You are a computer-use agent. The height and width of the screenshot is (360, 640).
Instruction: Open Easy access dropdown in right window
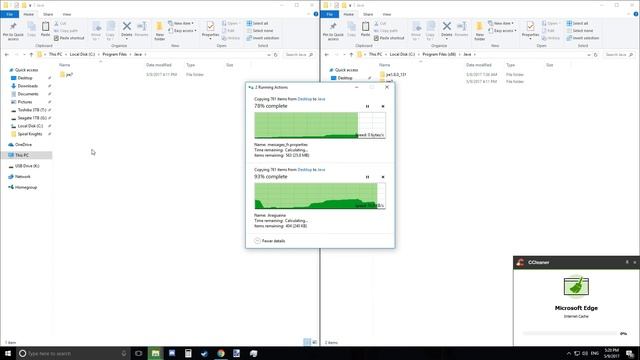coord(502,31)
